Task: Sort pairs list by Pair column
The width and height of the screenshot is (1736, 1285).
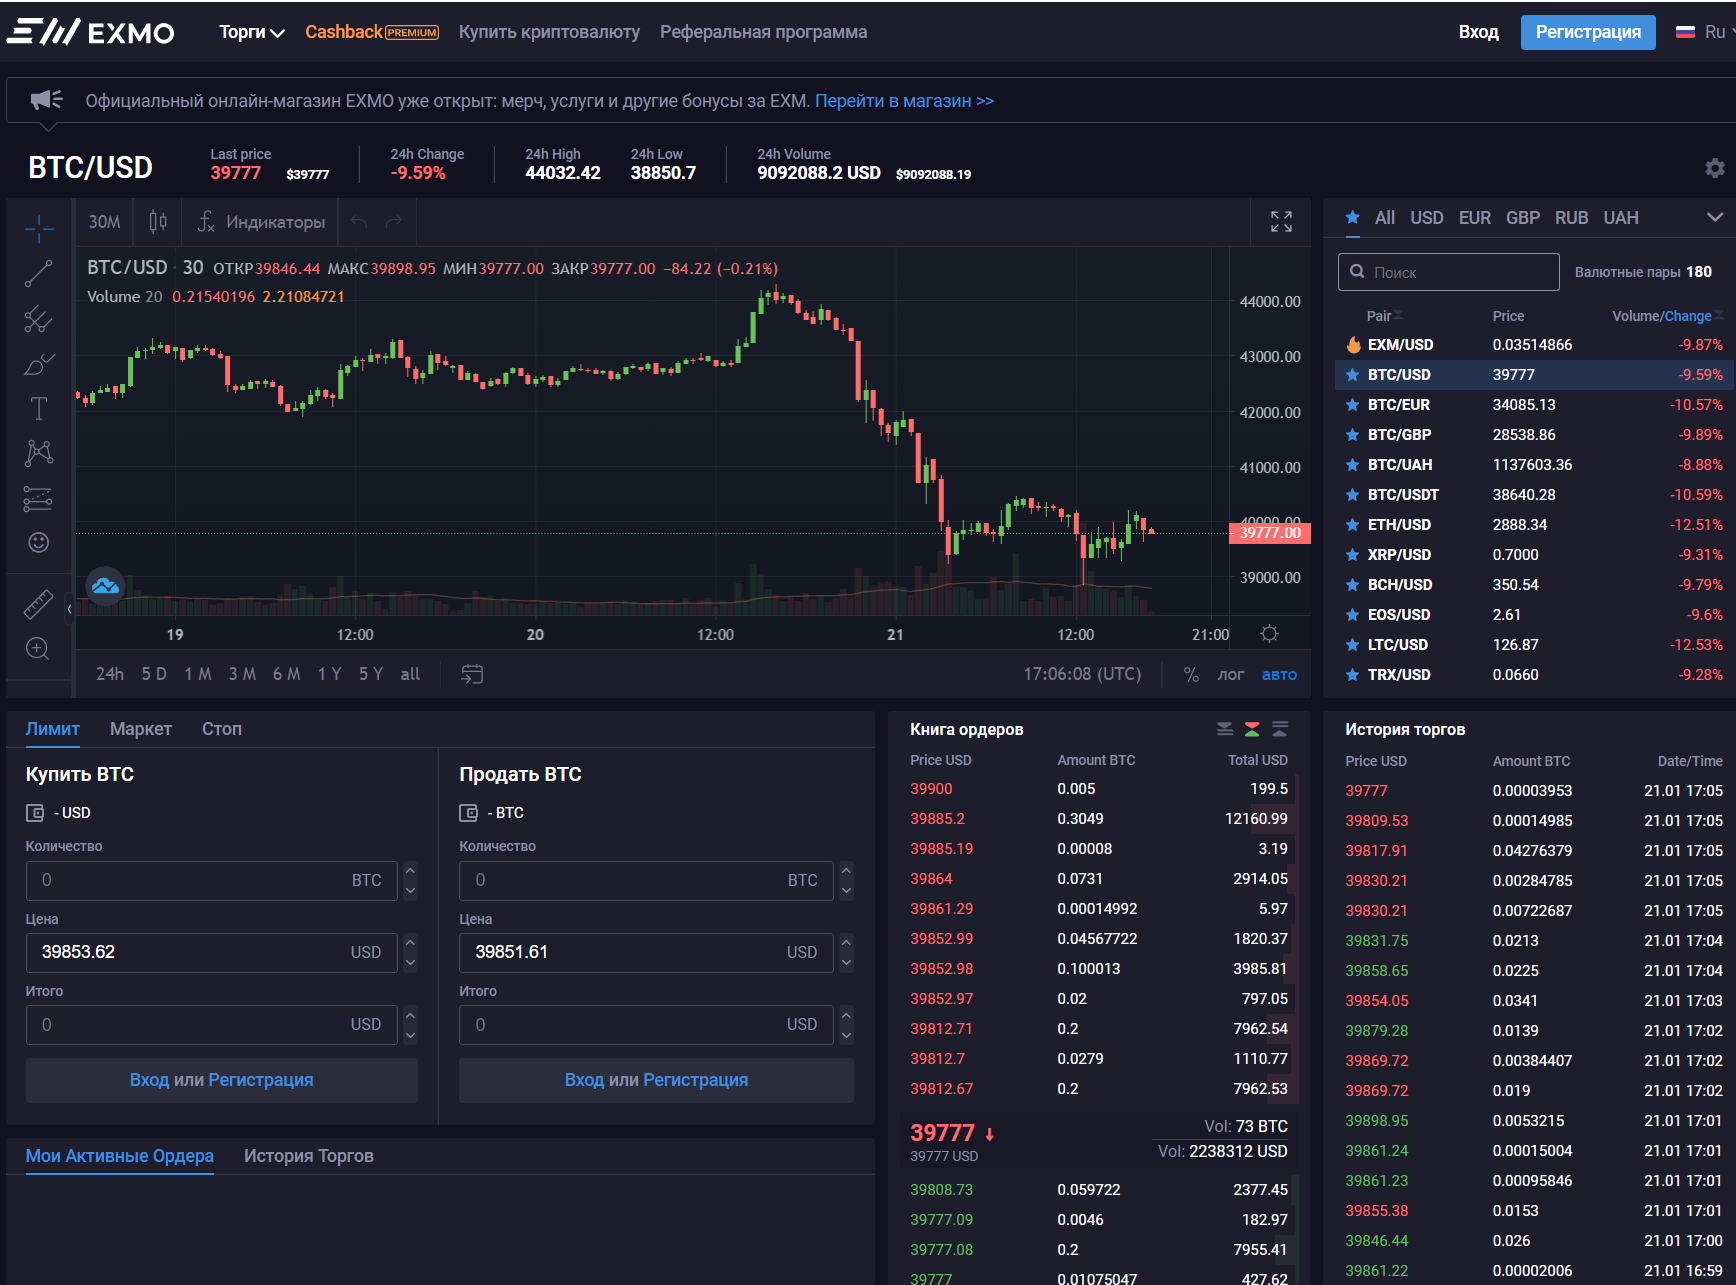Action: coord(1385,316)
